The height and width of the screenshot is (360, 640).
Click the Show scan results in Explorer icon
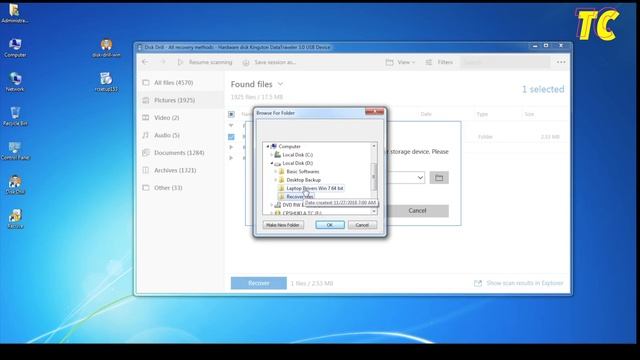pyautogui.click(x=478, y=283)
